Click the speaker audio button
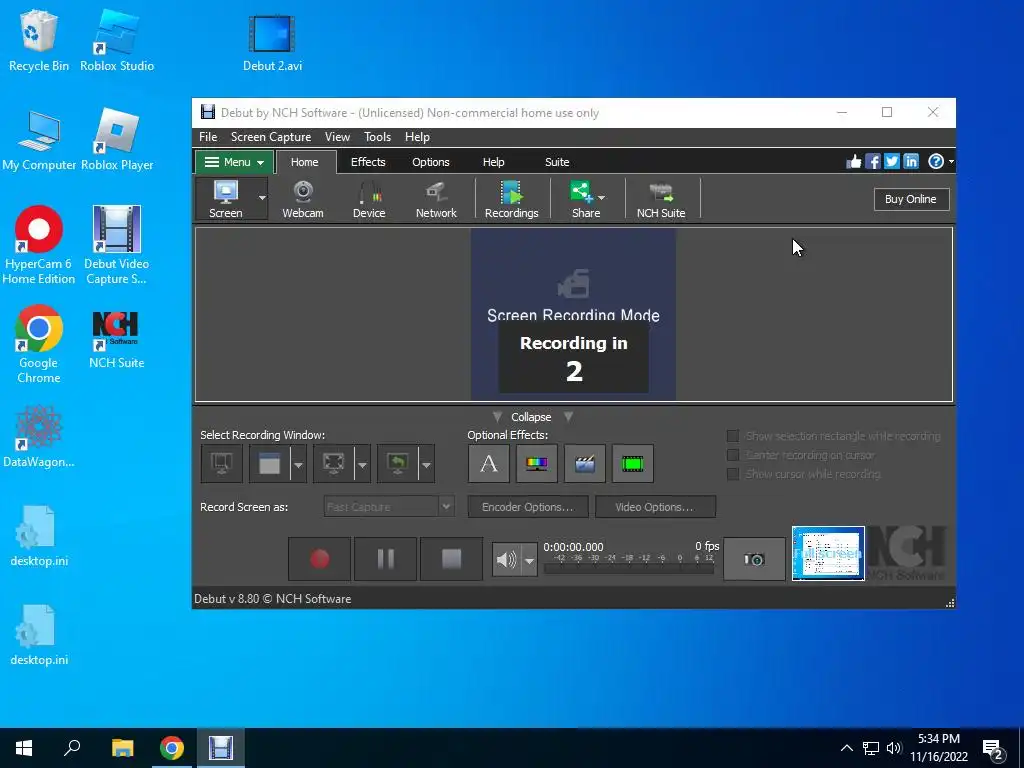Image resolution: width=1024 pixels, height=768 pixels. (x=506, y=560)
